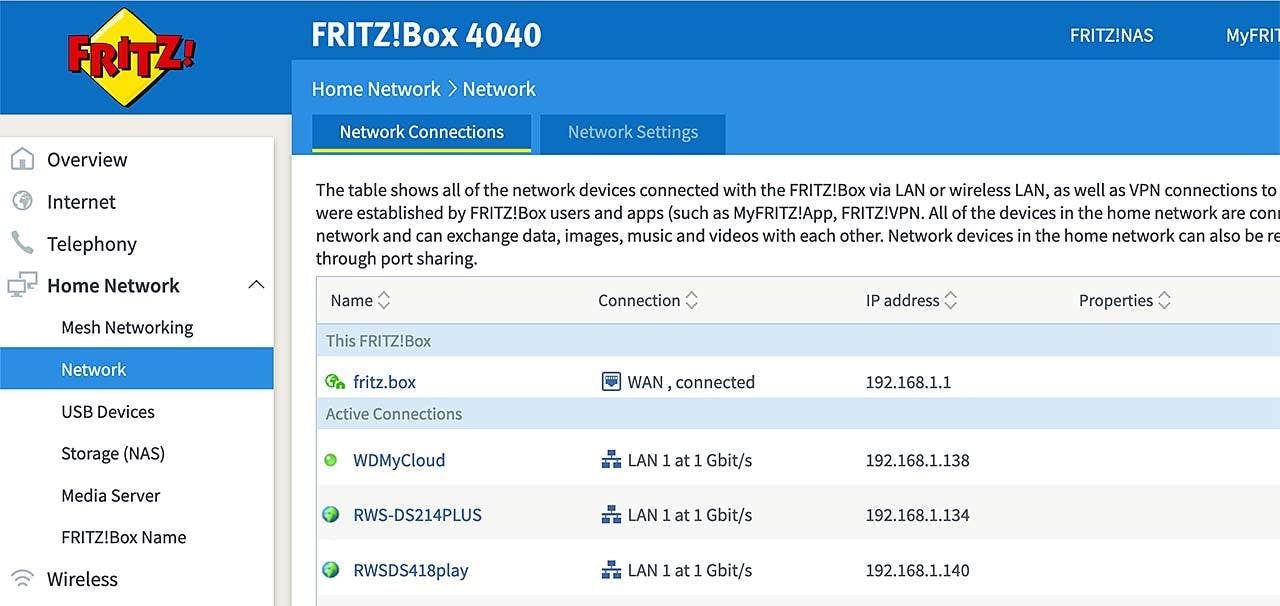Switch to the Network Settings tab
Viewport: 1280px width, 606px height.
click(x=632, y=132)
